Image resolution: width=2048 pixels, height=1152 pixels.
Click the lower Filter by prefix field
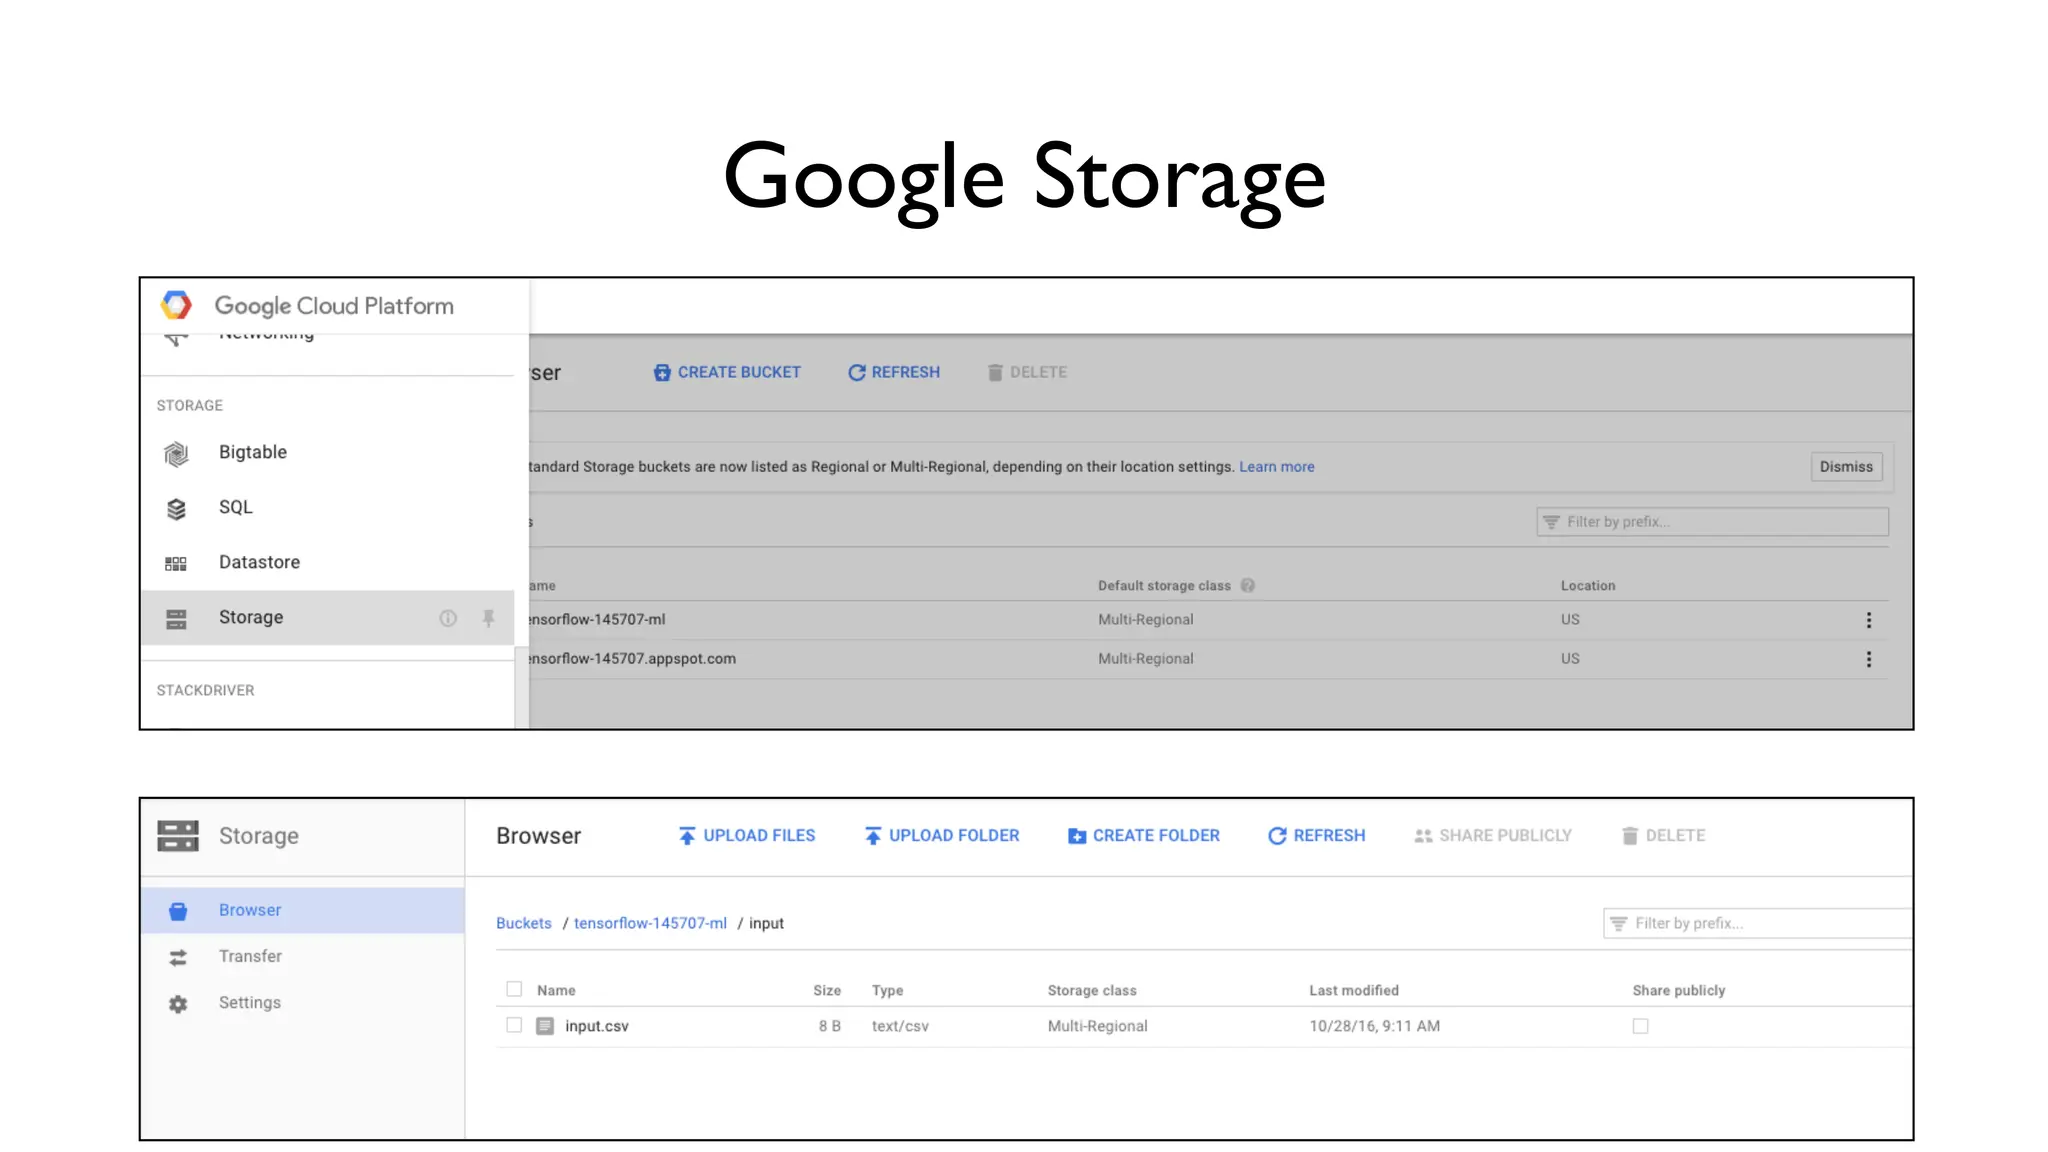coord(1760,923)
